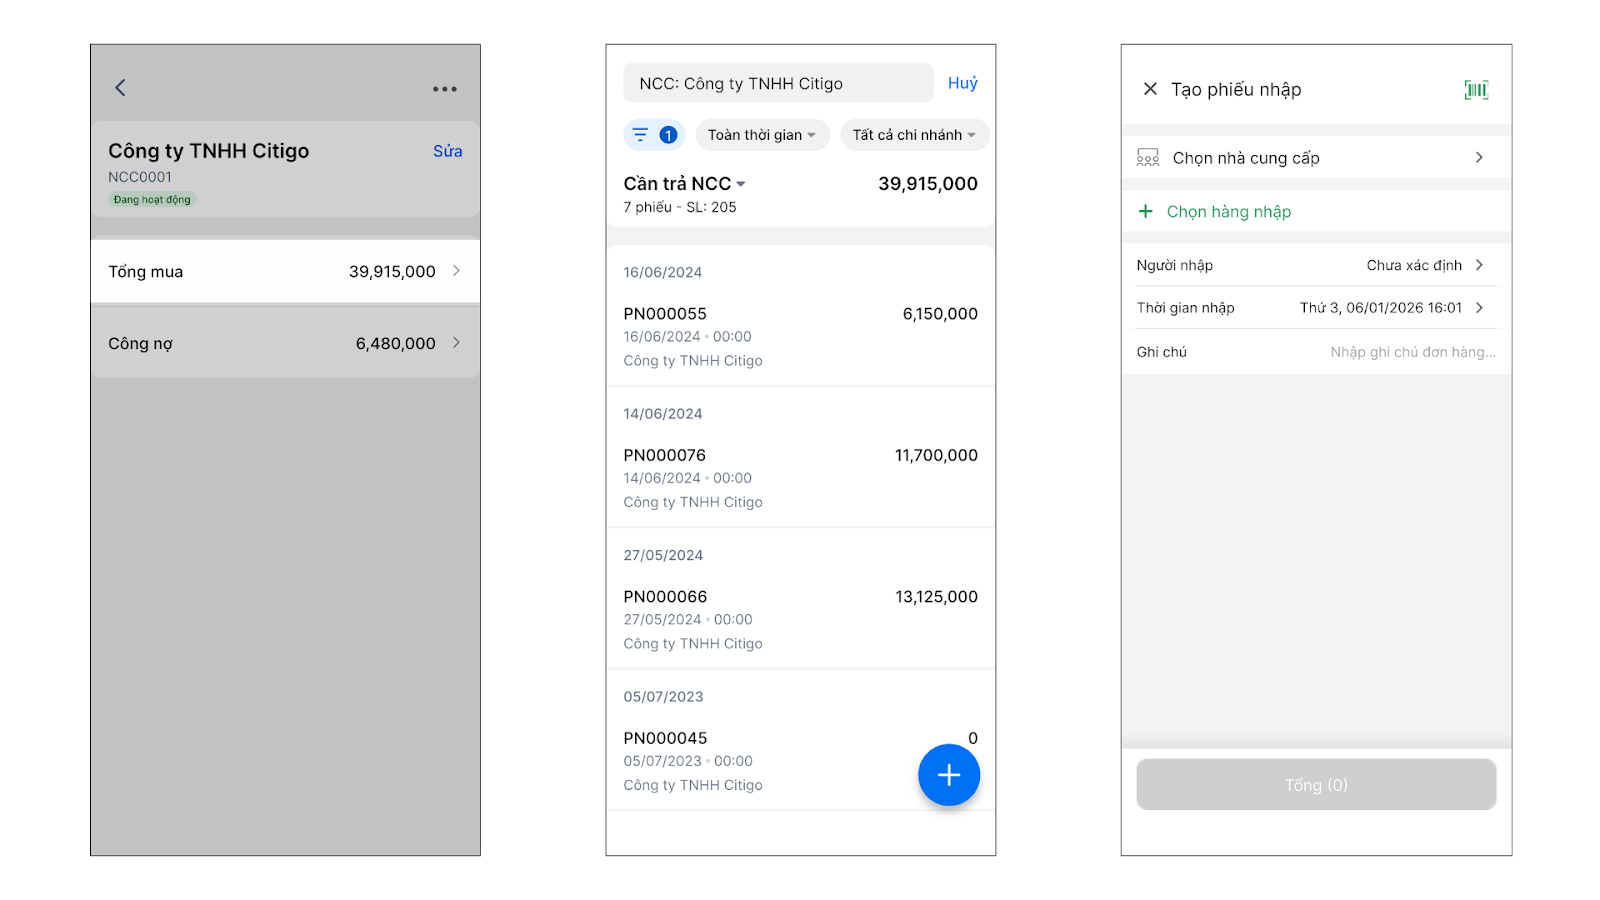Image resolution: width=1600 pixels, height=900 pixels.
Task: Open the Công nợ row
Action: [x=285, y=343]
